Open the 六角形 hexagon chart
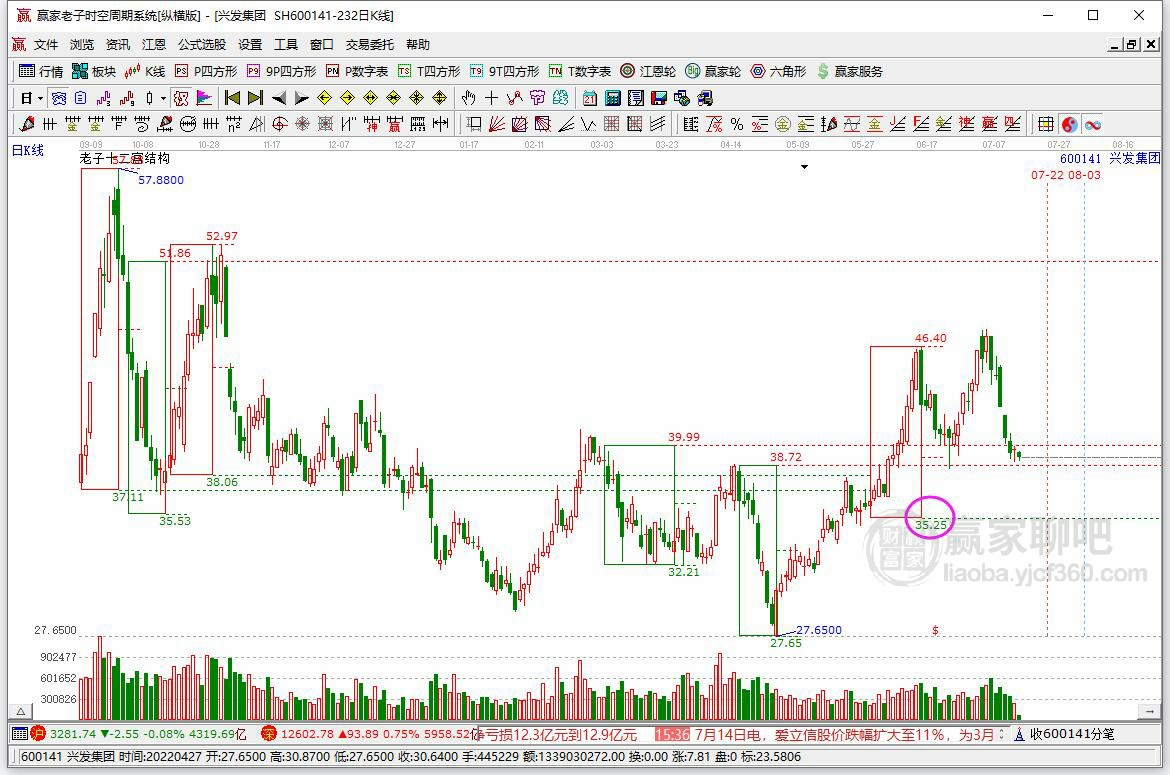The width and height of the screenshot is (1170, 775). [778, 71]
